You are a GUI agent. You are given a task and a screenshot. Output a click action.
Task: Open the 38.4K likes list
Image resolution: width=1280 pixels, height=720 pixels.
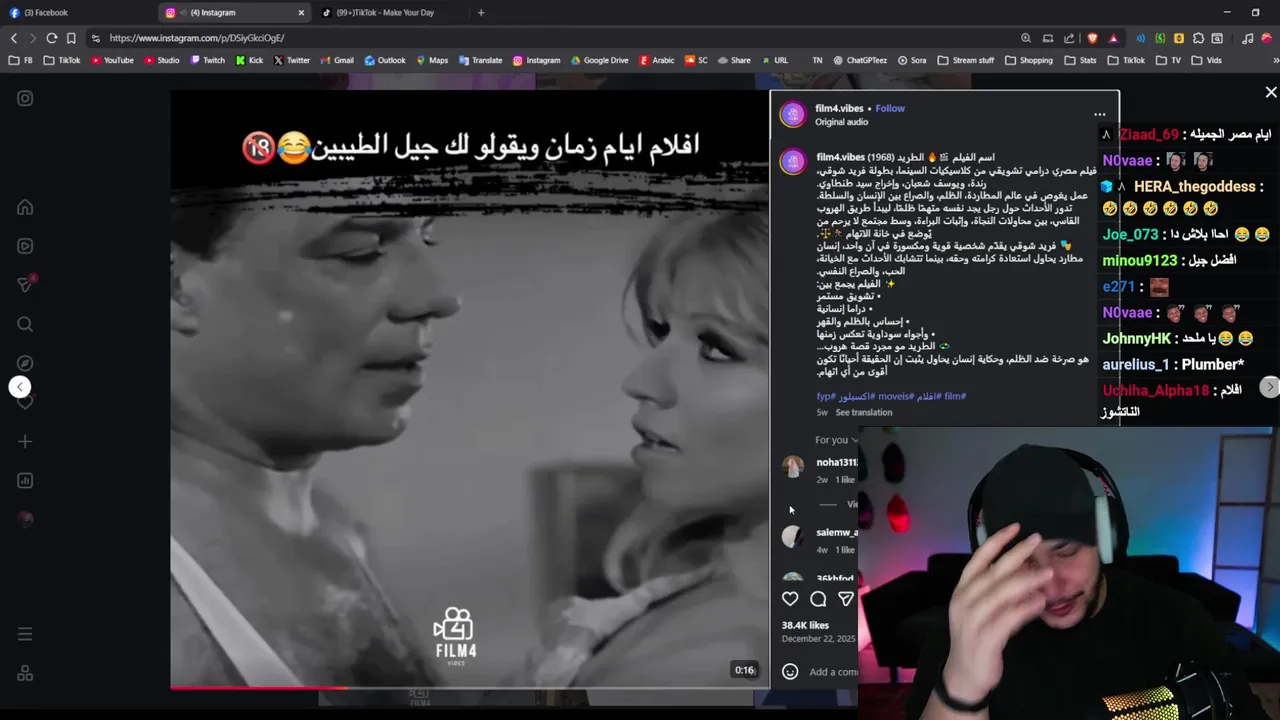(x=805, y=625)
